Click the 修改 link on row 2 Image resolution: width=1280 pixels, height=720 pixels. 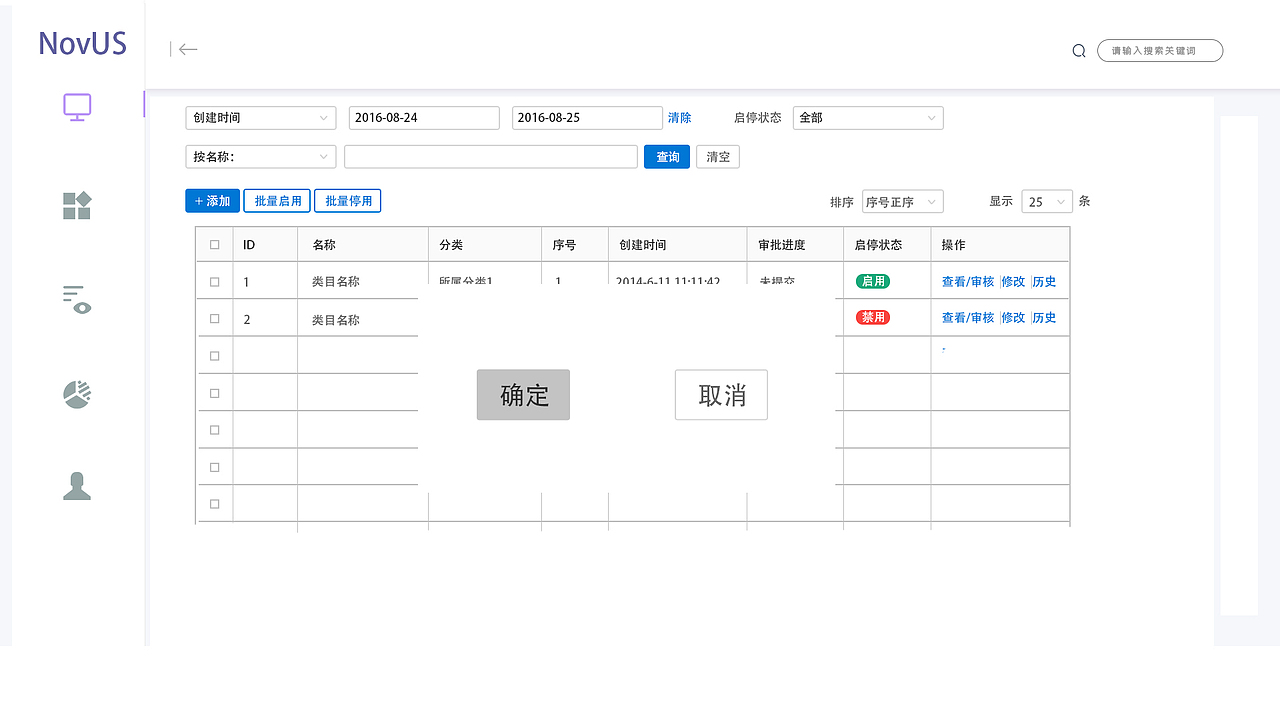pos(1013,317)
